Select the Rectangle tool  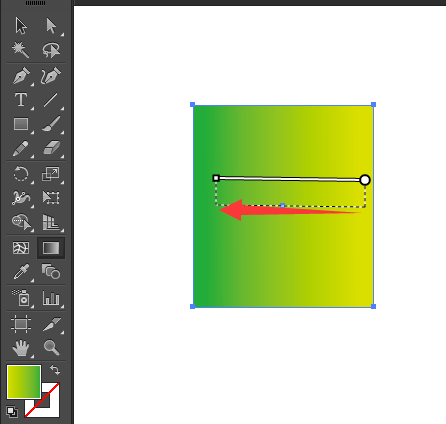[x=21, y=124]
